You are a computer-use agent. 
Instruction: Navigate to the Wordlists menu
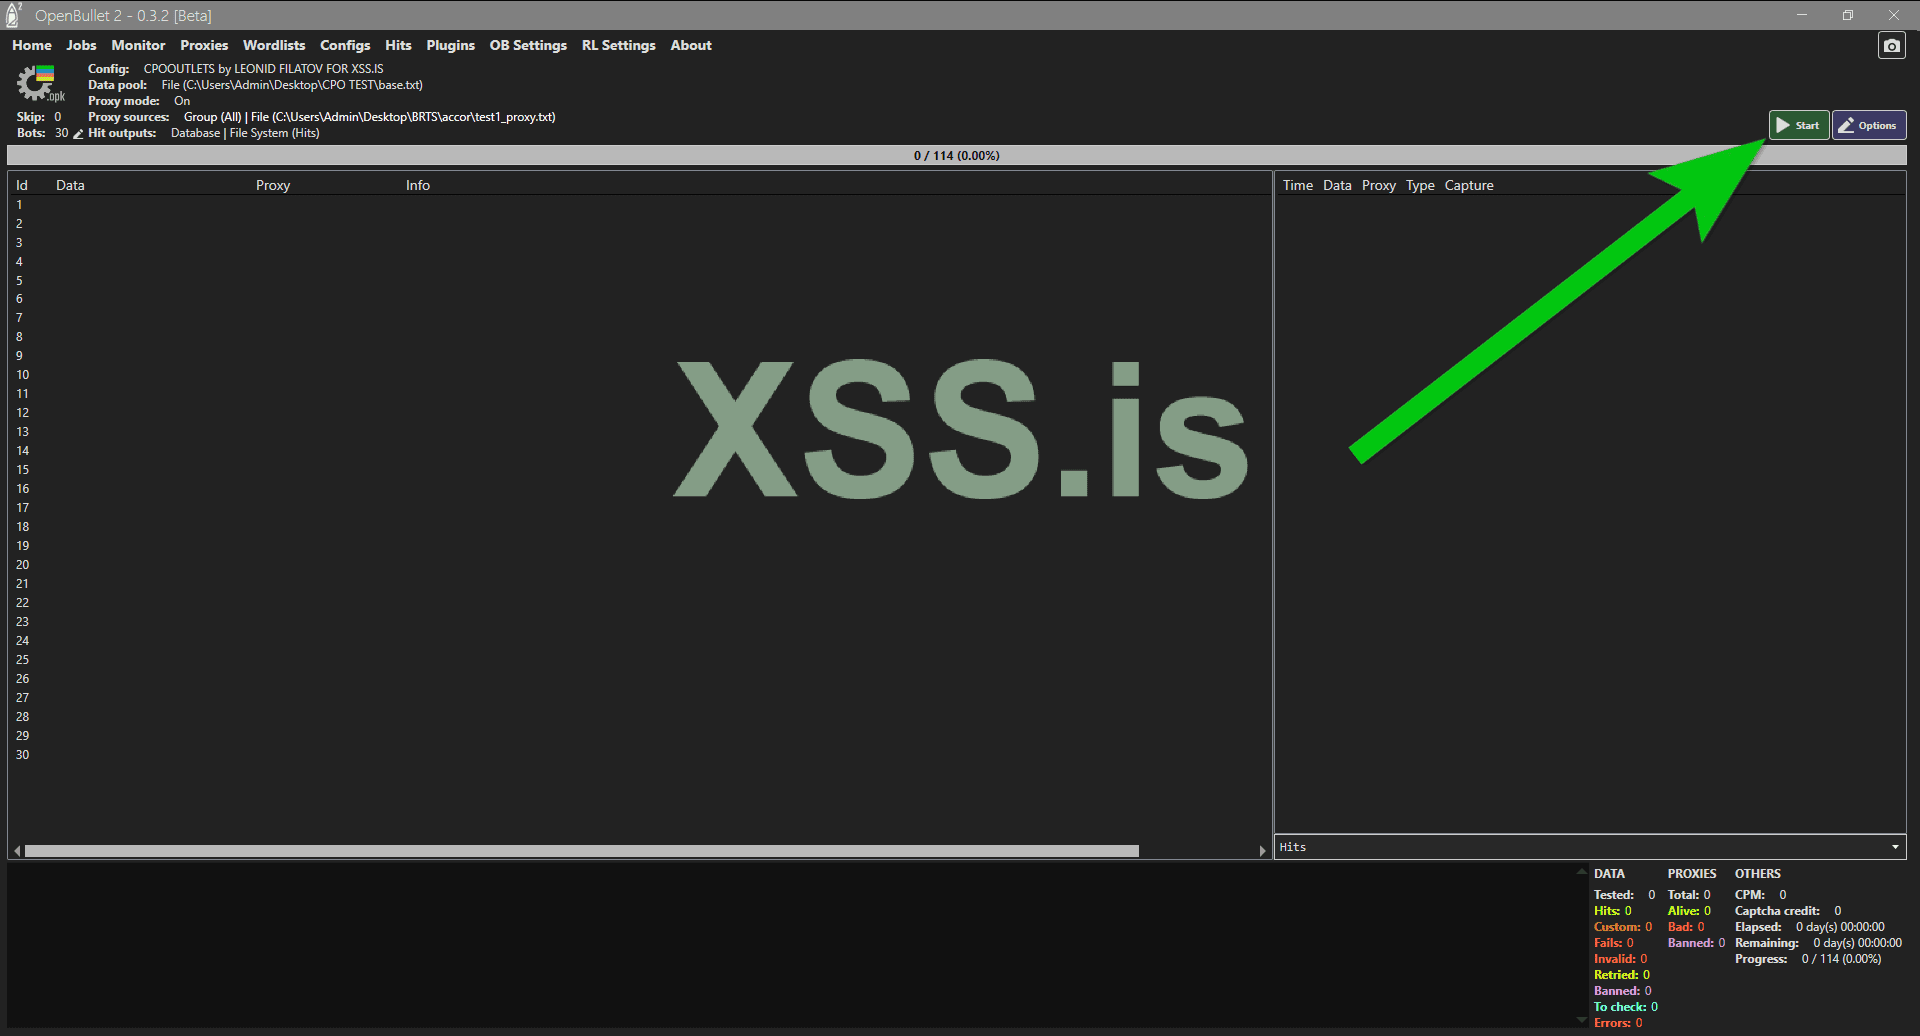click(274, 45)
